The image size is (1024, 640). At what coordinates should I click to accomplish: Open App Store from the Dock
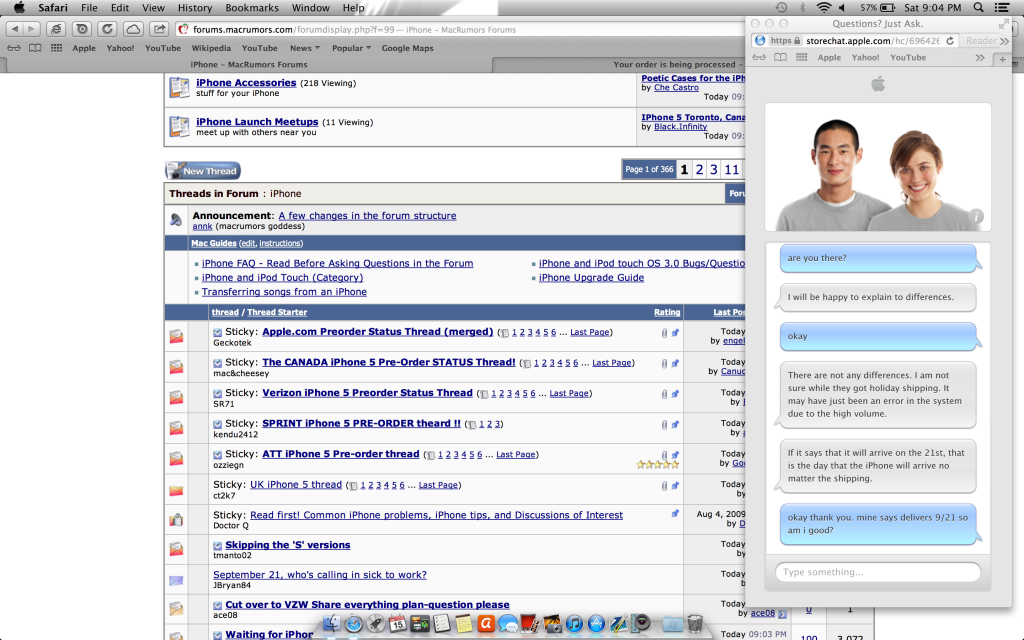(x=596, y=624)
